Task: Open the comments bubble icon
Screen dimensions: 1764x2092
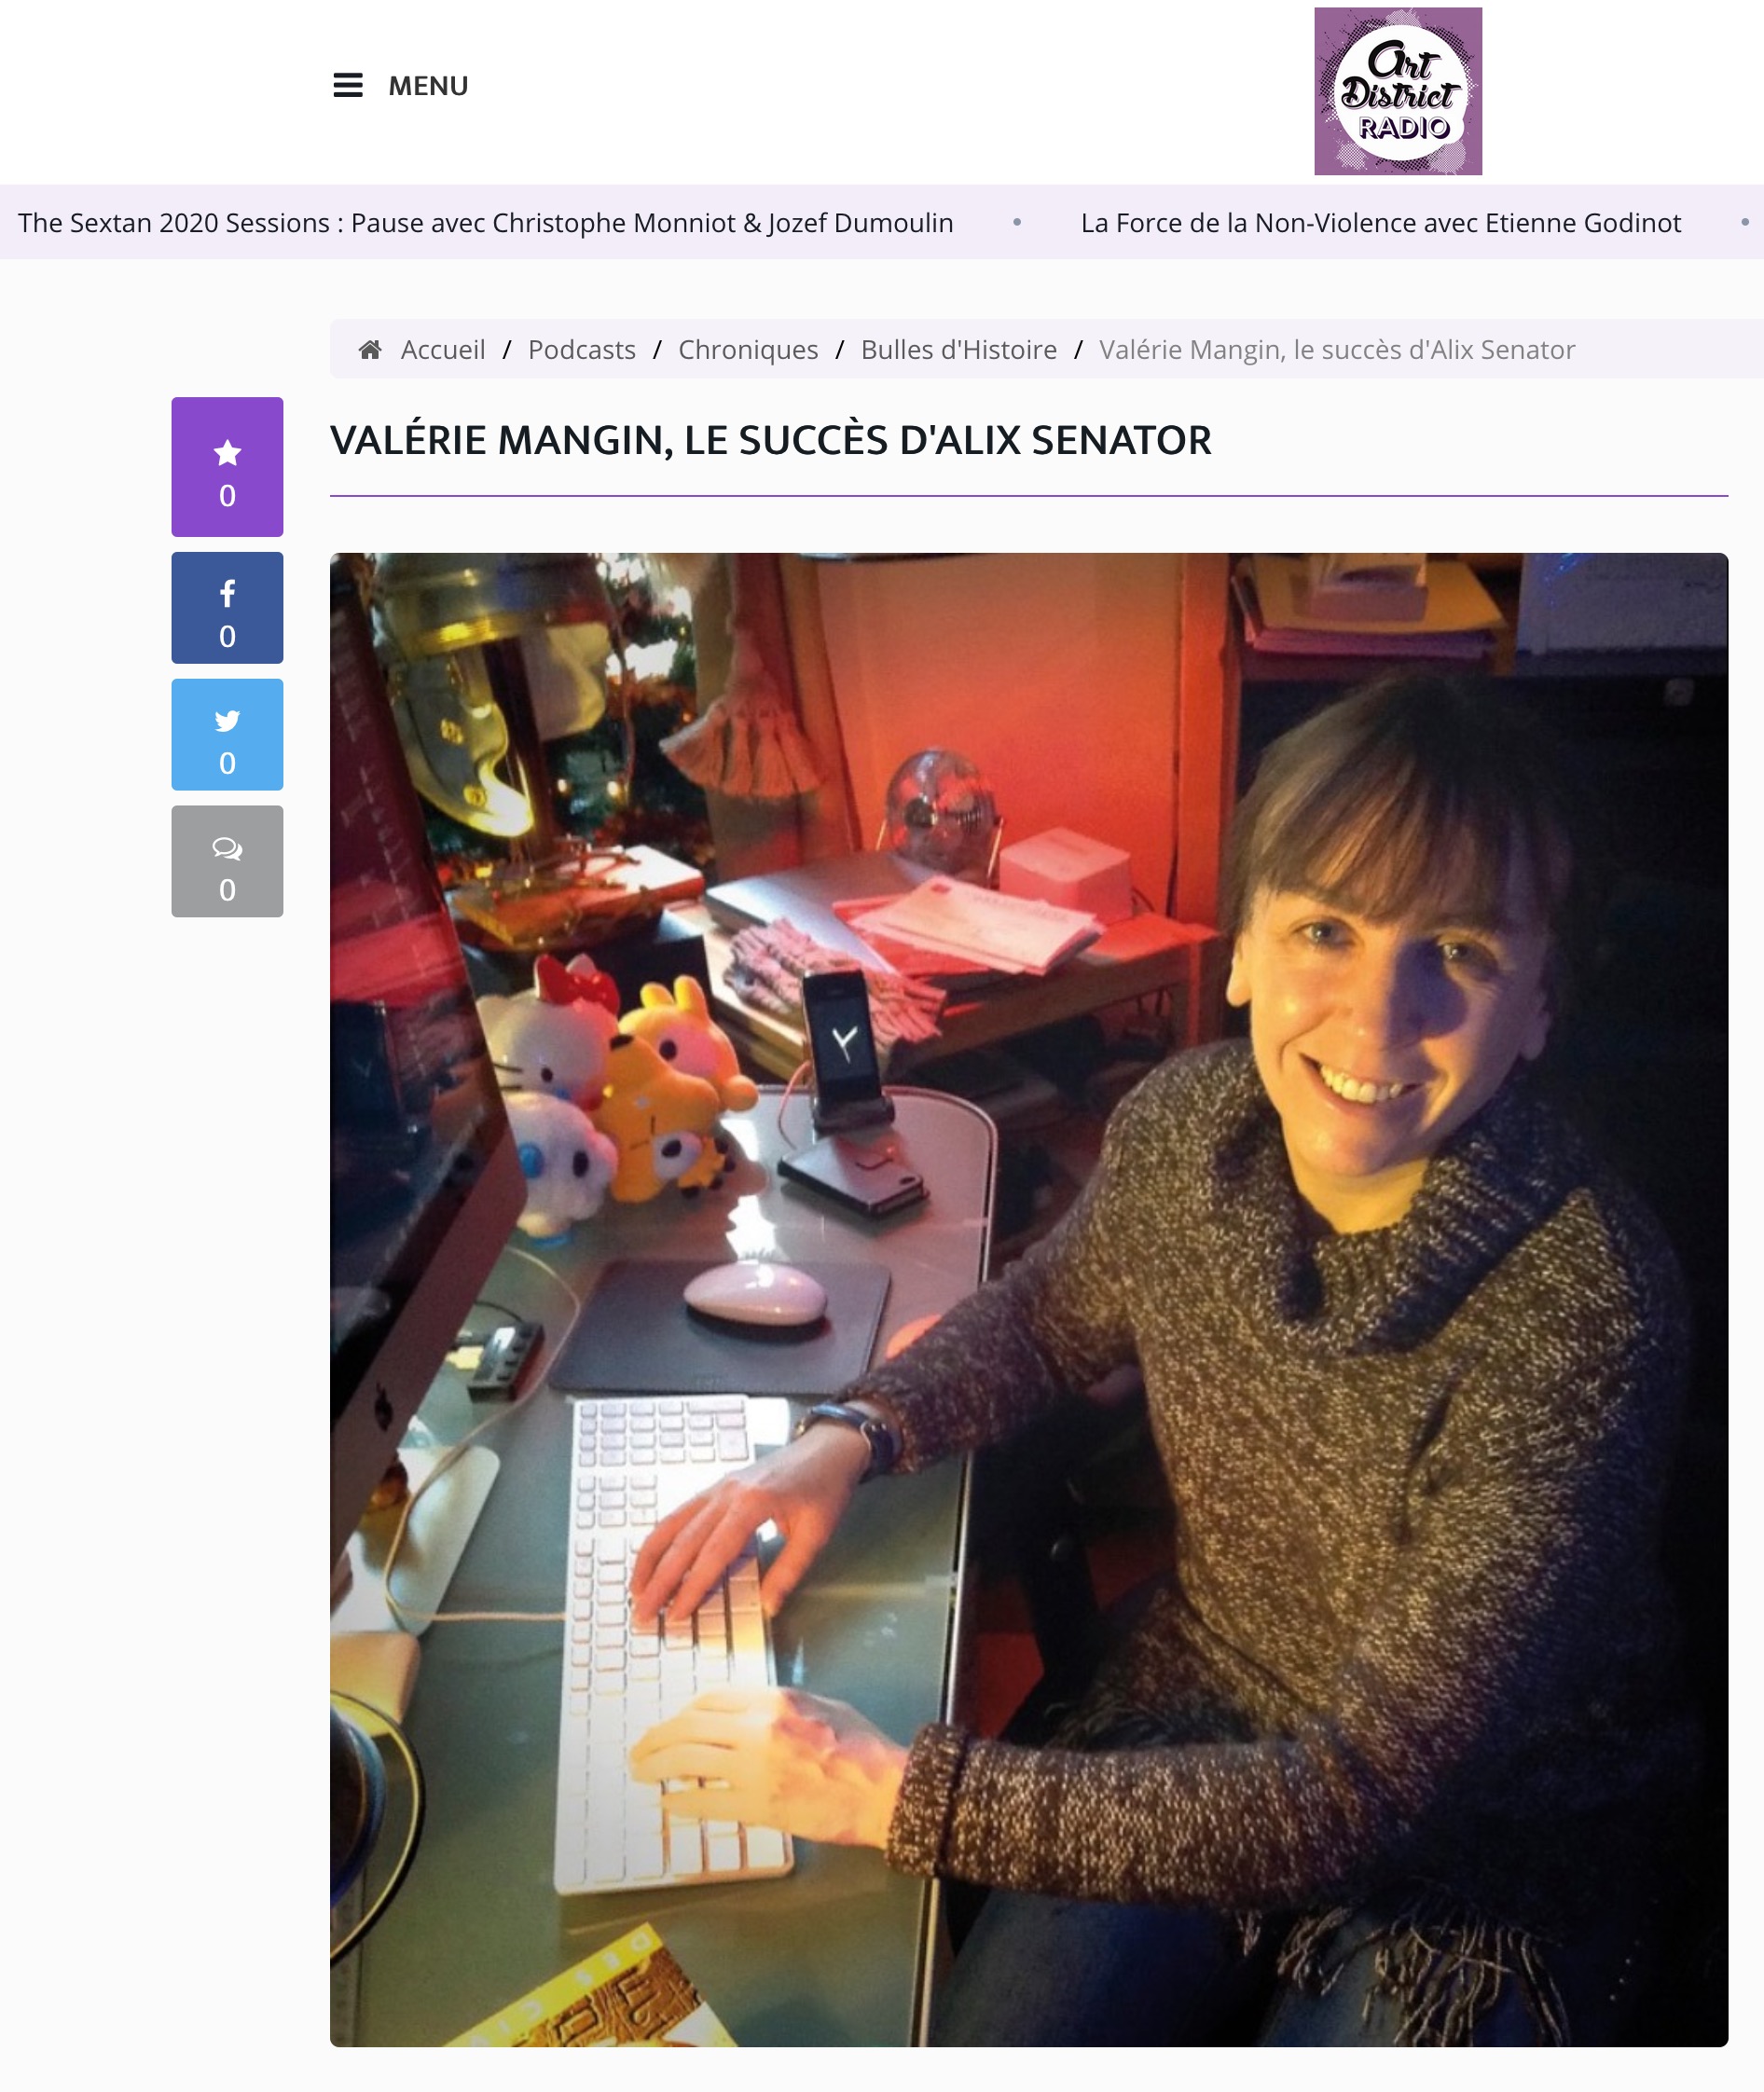Action: tap(227, 862)
